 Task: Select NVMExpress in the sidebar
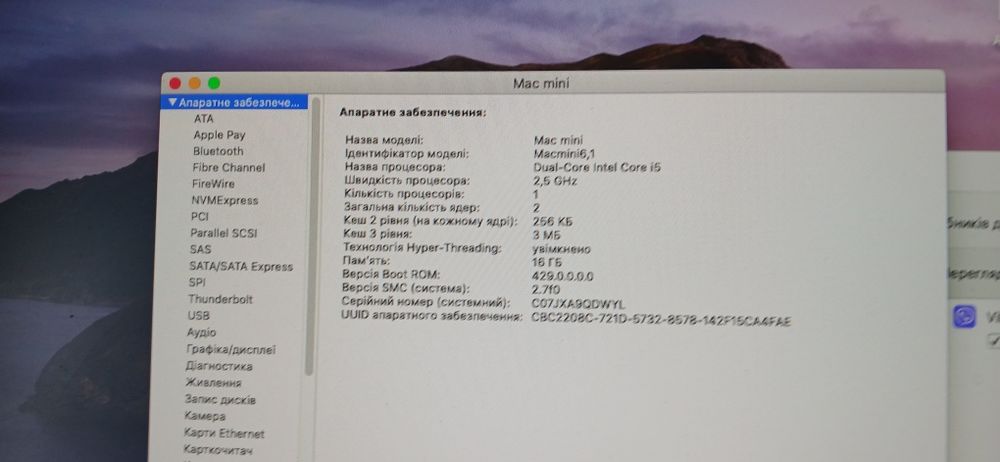[x=224, y=200]
